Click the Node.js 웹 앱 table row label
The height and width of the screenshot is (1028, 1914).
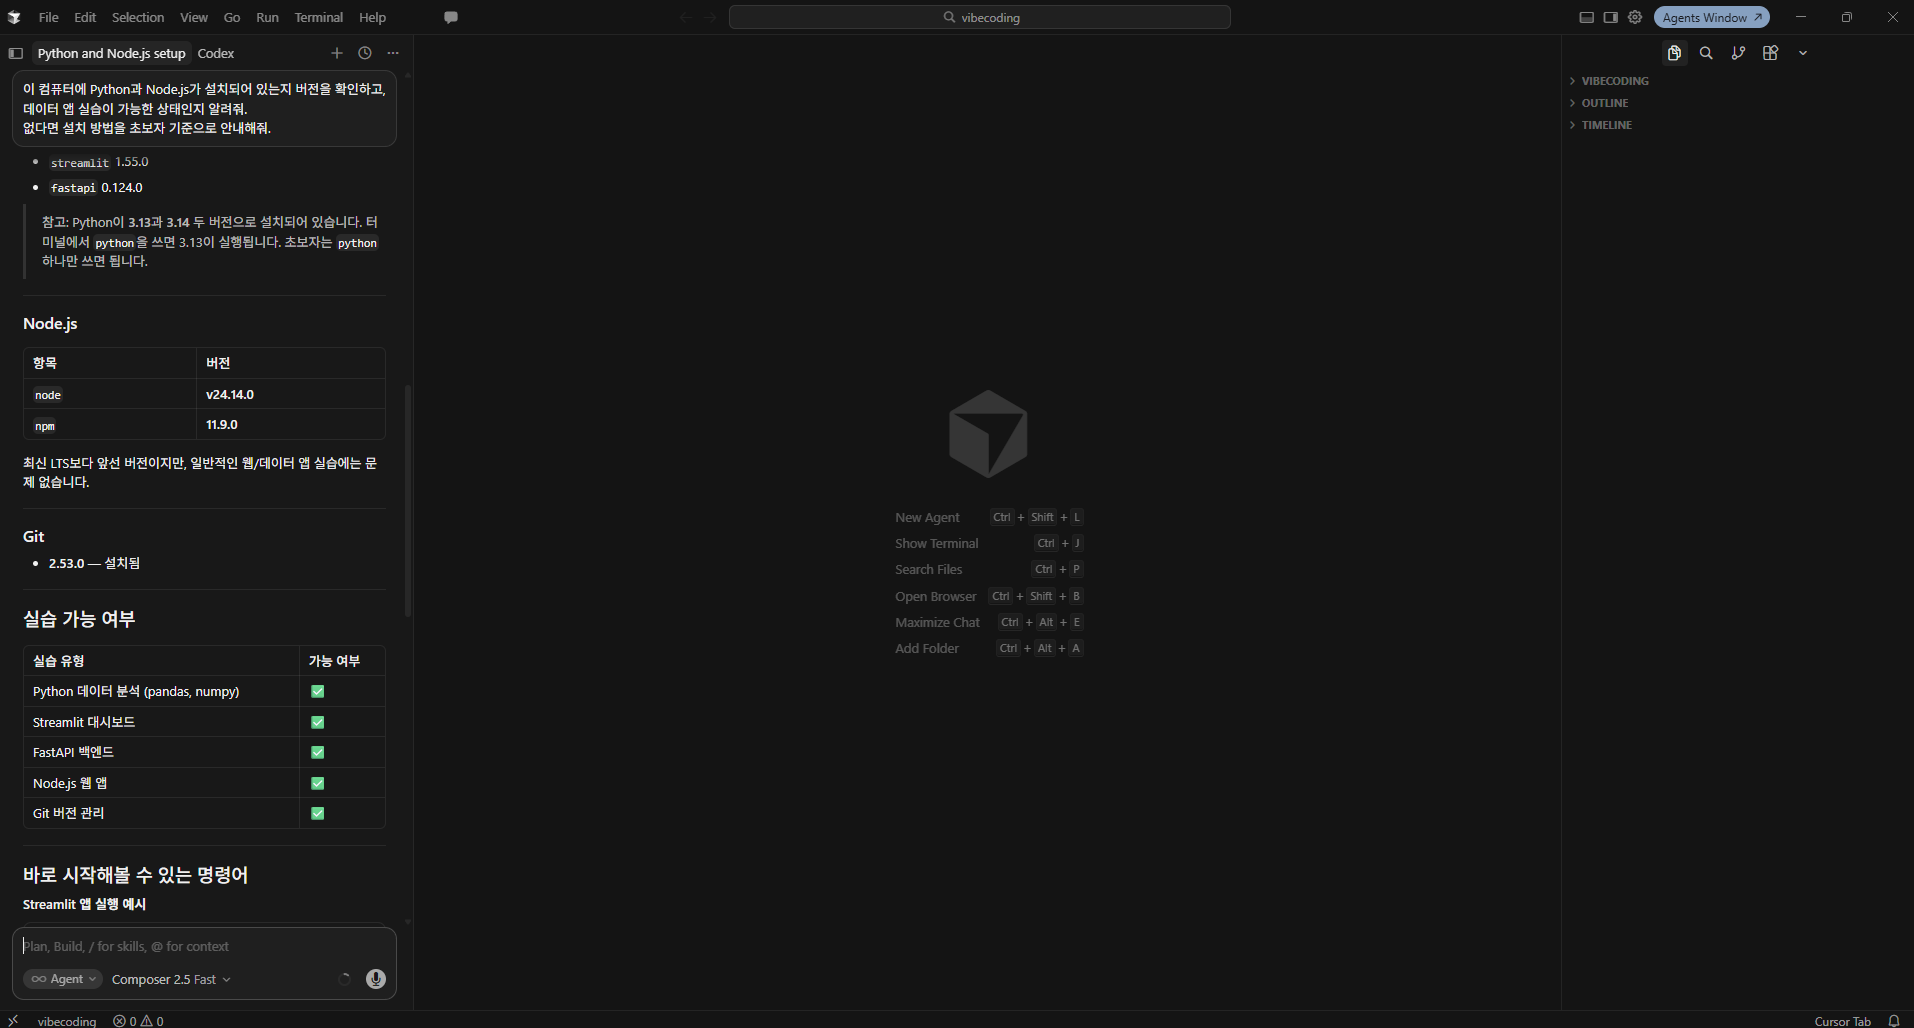[70, 783]
